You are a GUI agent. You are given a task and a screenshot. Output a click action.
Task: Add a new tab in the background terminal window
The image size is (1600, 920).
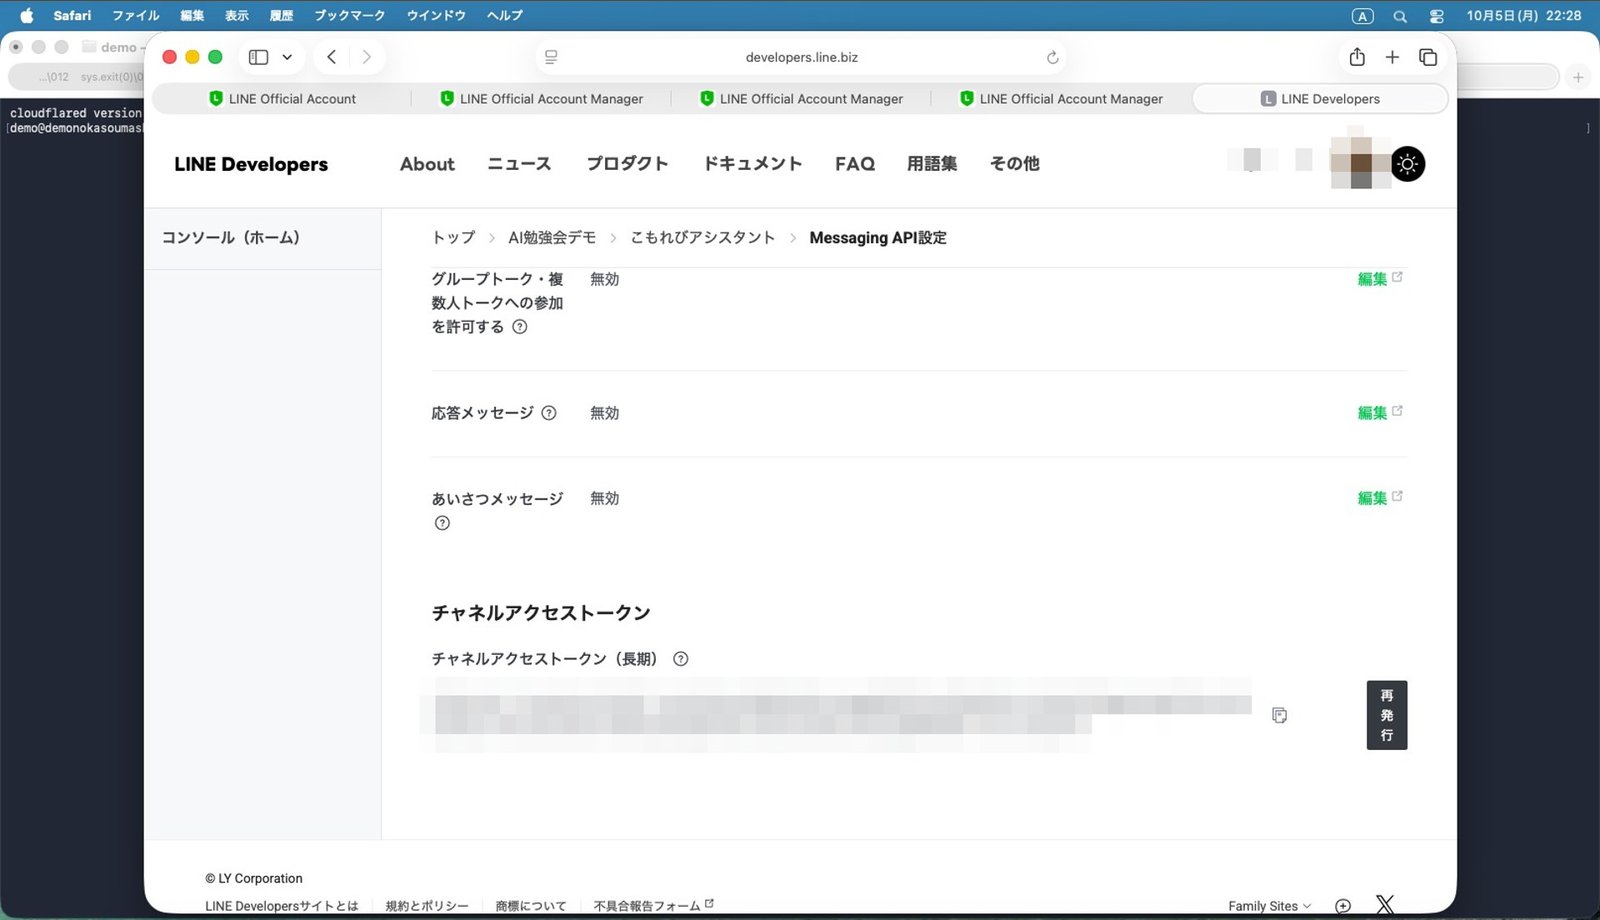1578,77
